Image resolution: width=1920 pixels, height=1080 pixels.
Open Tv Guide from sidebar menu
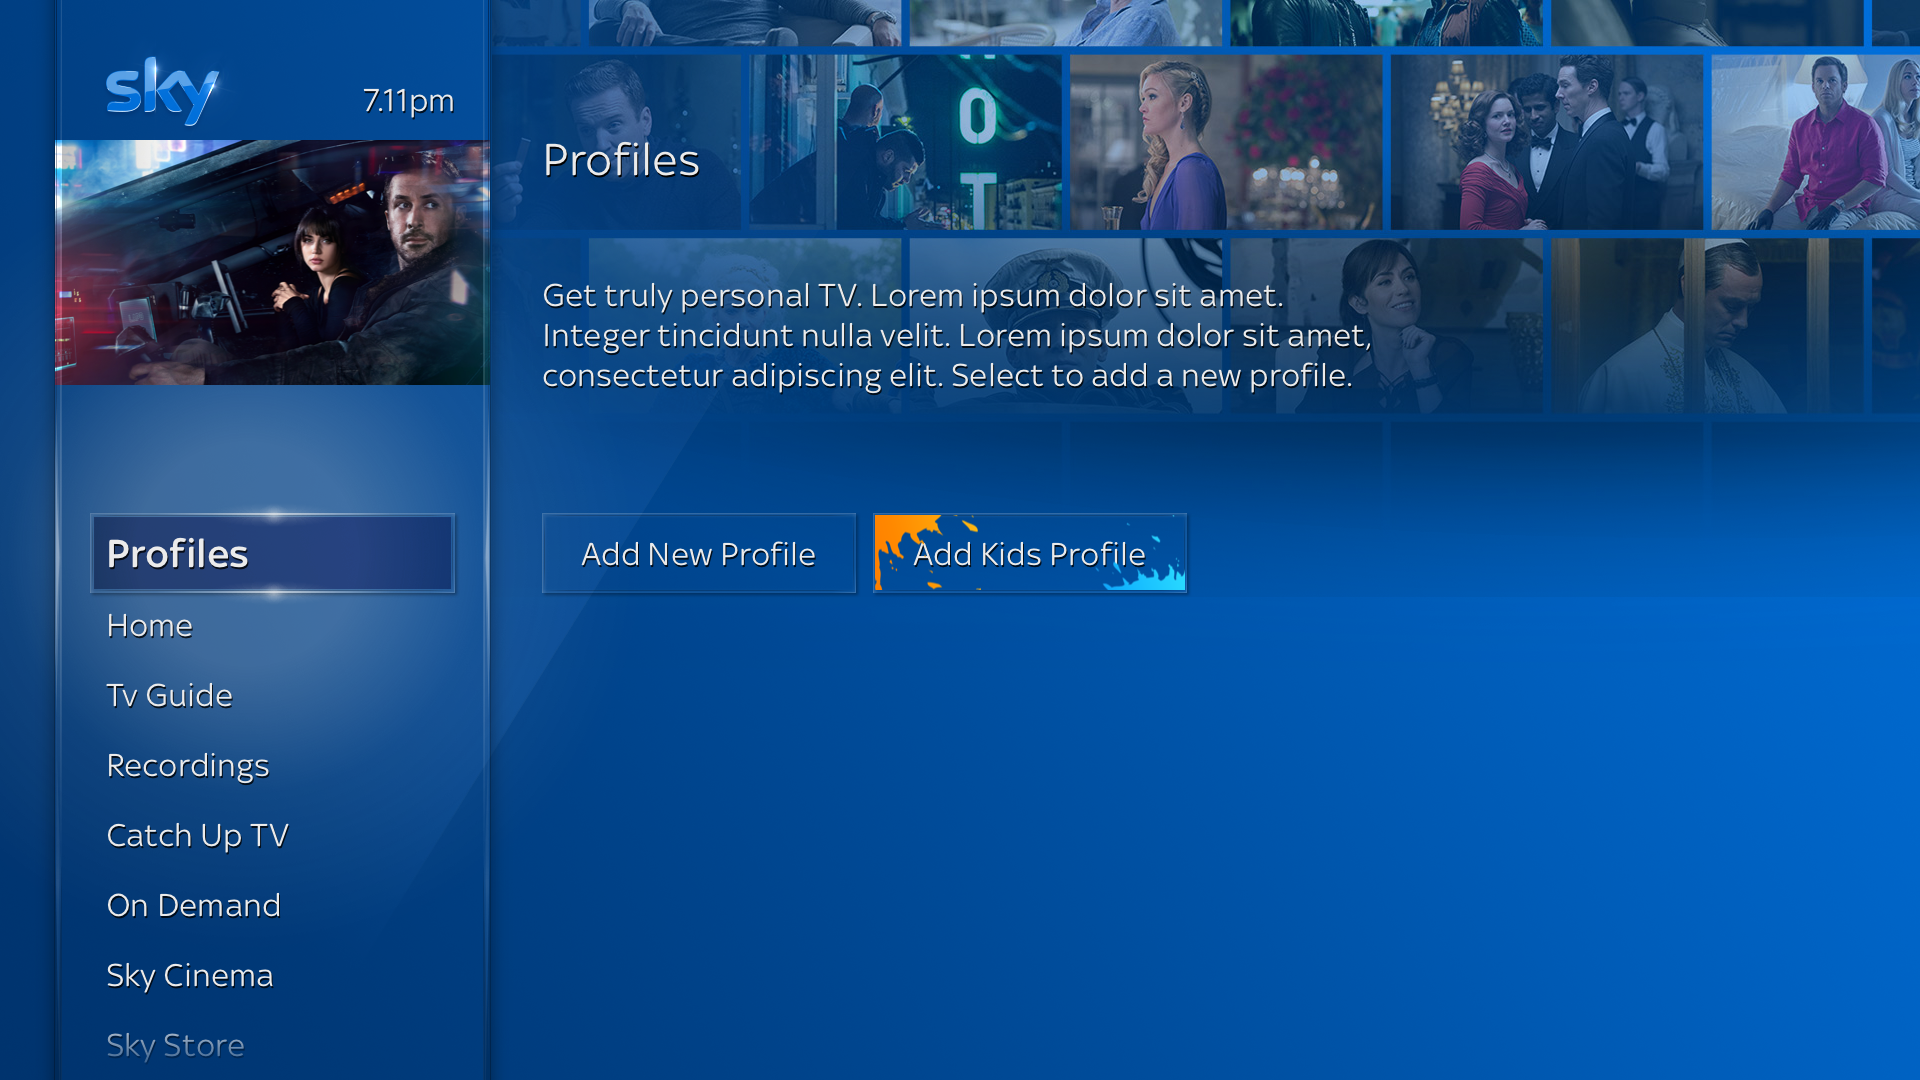[169, 696]
